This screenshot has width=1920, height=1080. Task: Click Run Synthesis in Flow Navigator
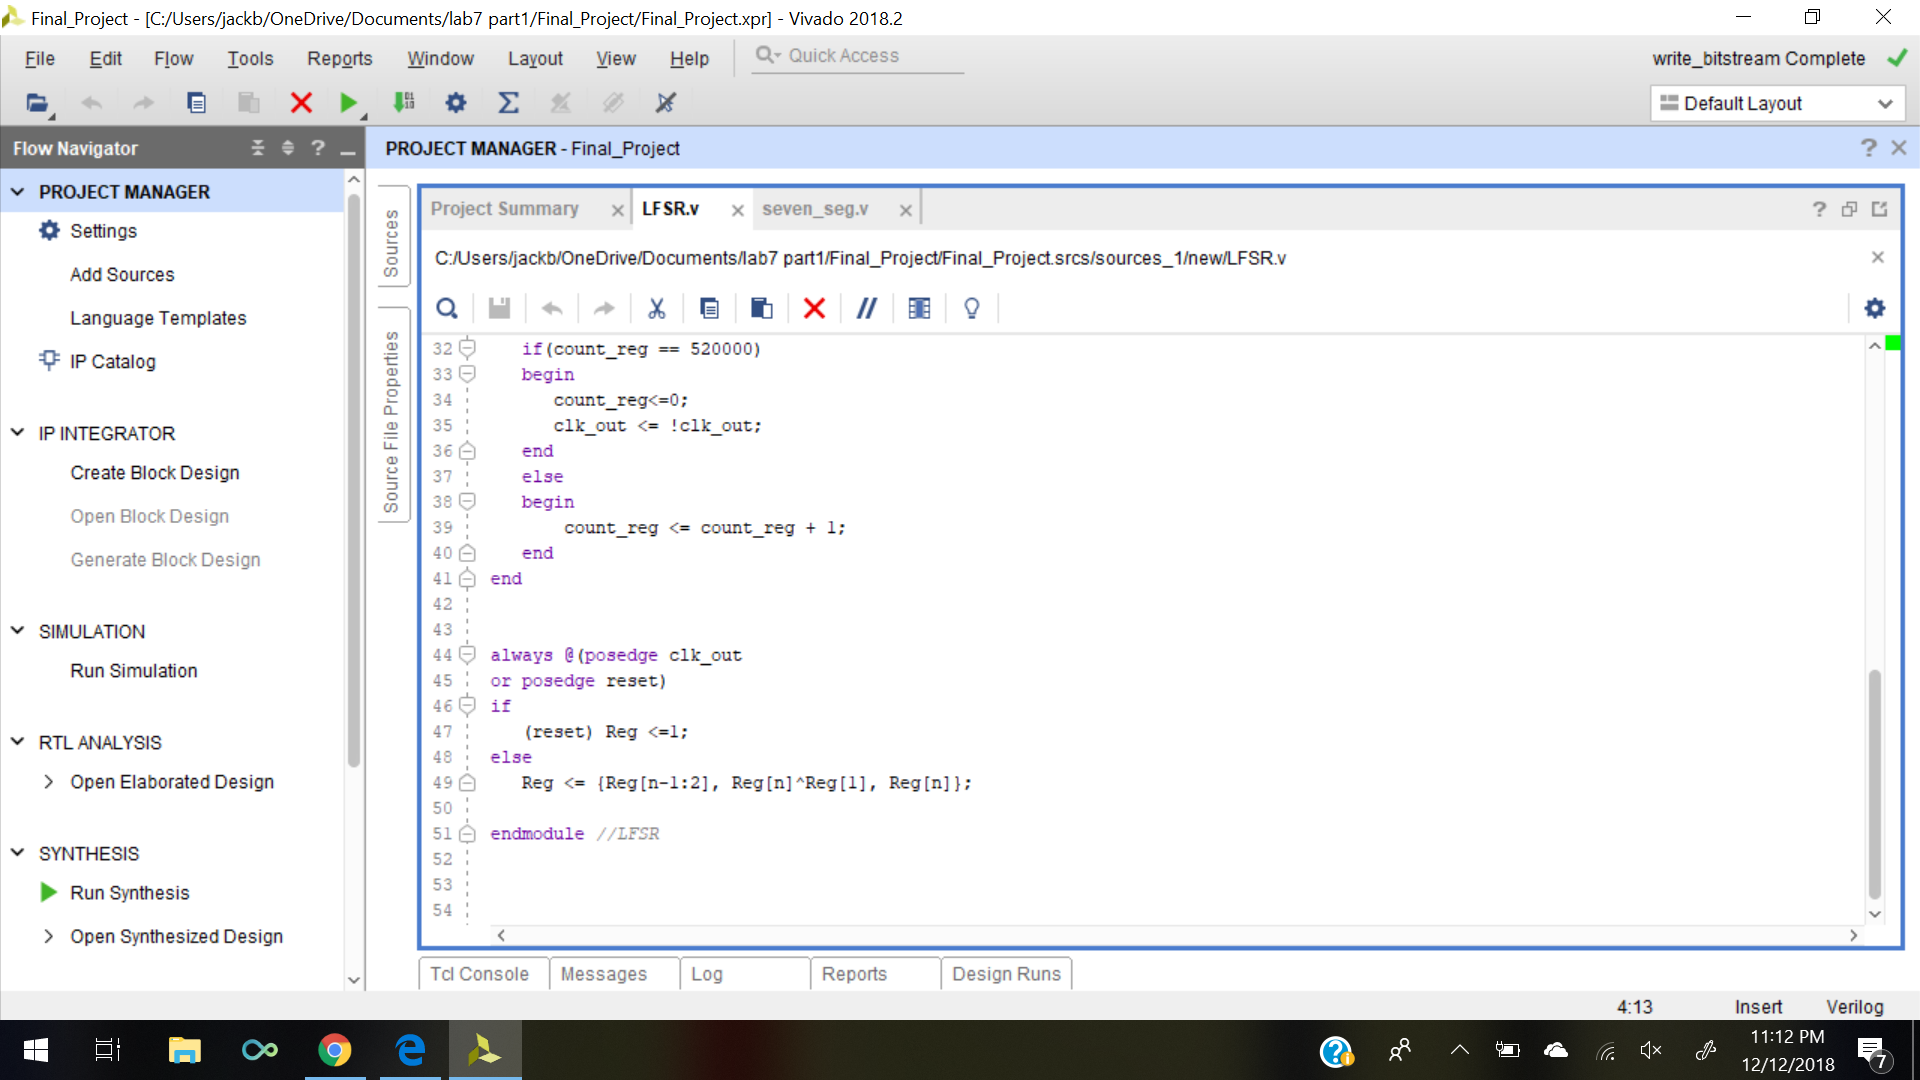[x=129, y=893]
